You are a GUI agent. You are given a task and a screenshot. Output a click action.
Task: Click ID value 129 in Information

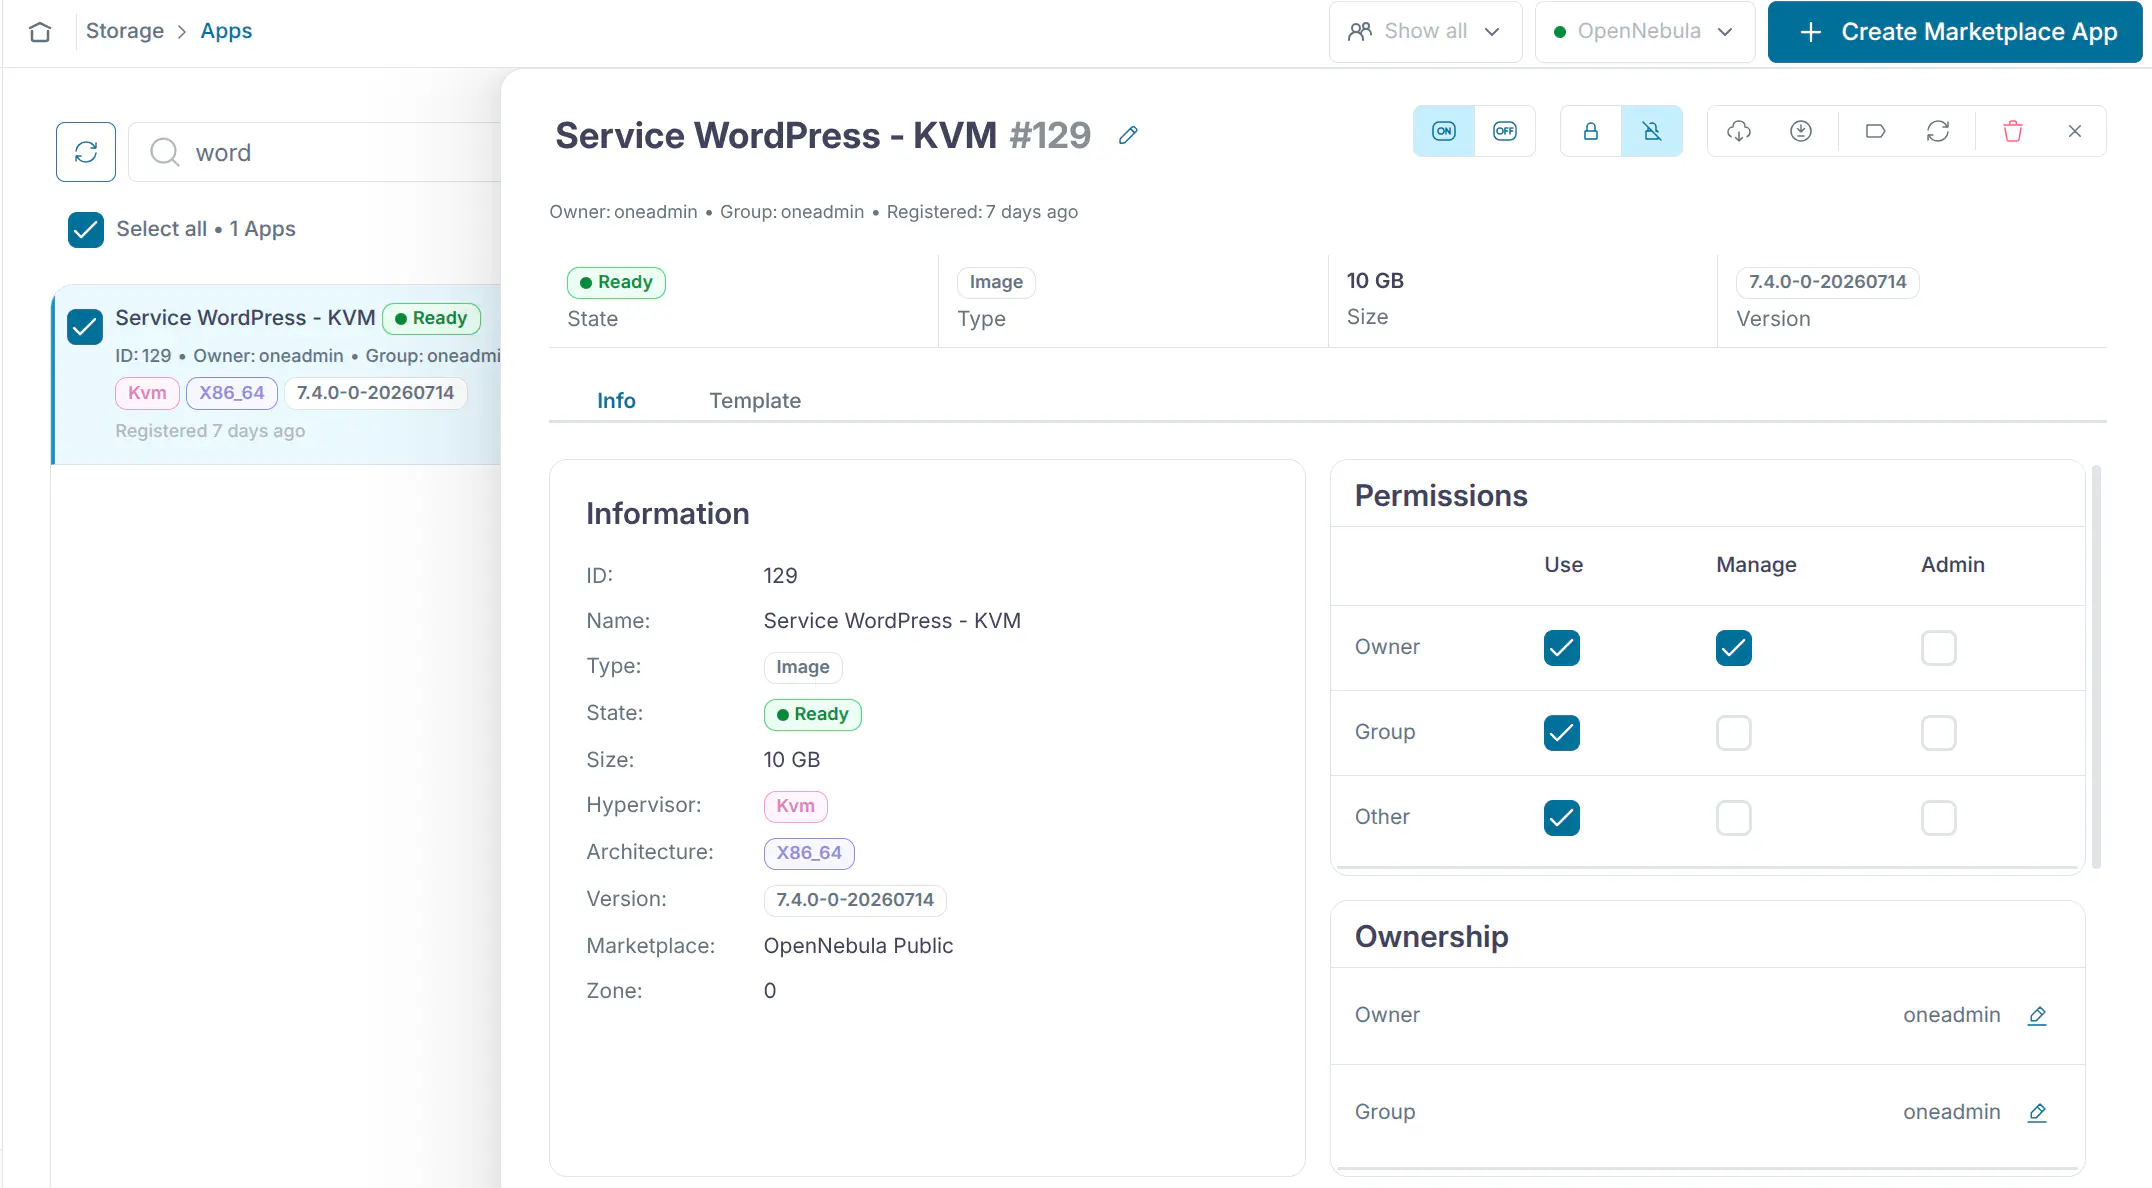[x=780, y=576]
